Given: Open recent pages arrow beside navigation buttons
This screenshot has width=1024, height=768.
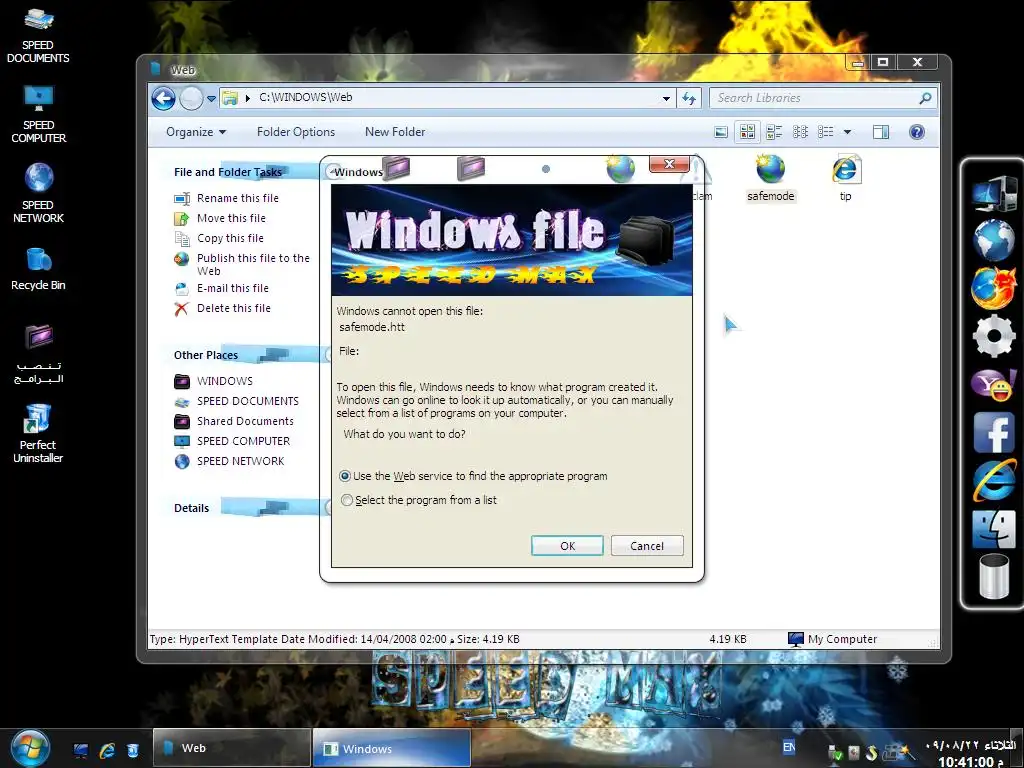Looking at the screenshot, I should pyautogui.click(x=211, y=99).
